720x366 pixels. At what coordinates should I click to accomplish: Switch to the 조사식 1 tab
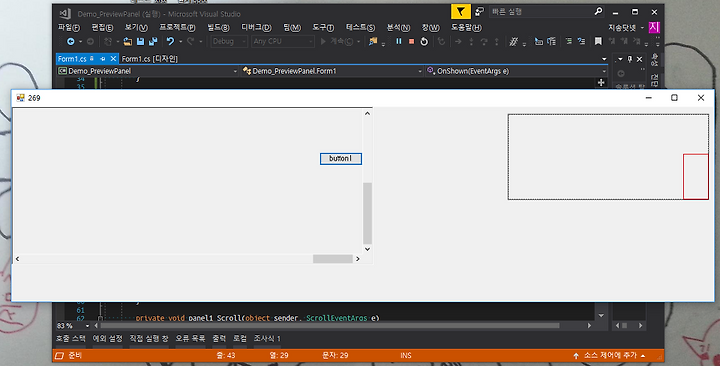point(267,338)
